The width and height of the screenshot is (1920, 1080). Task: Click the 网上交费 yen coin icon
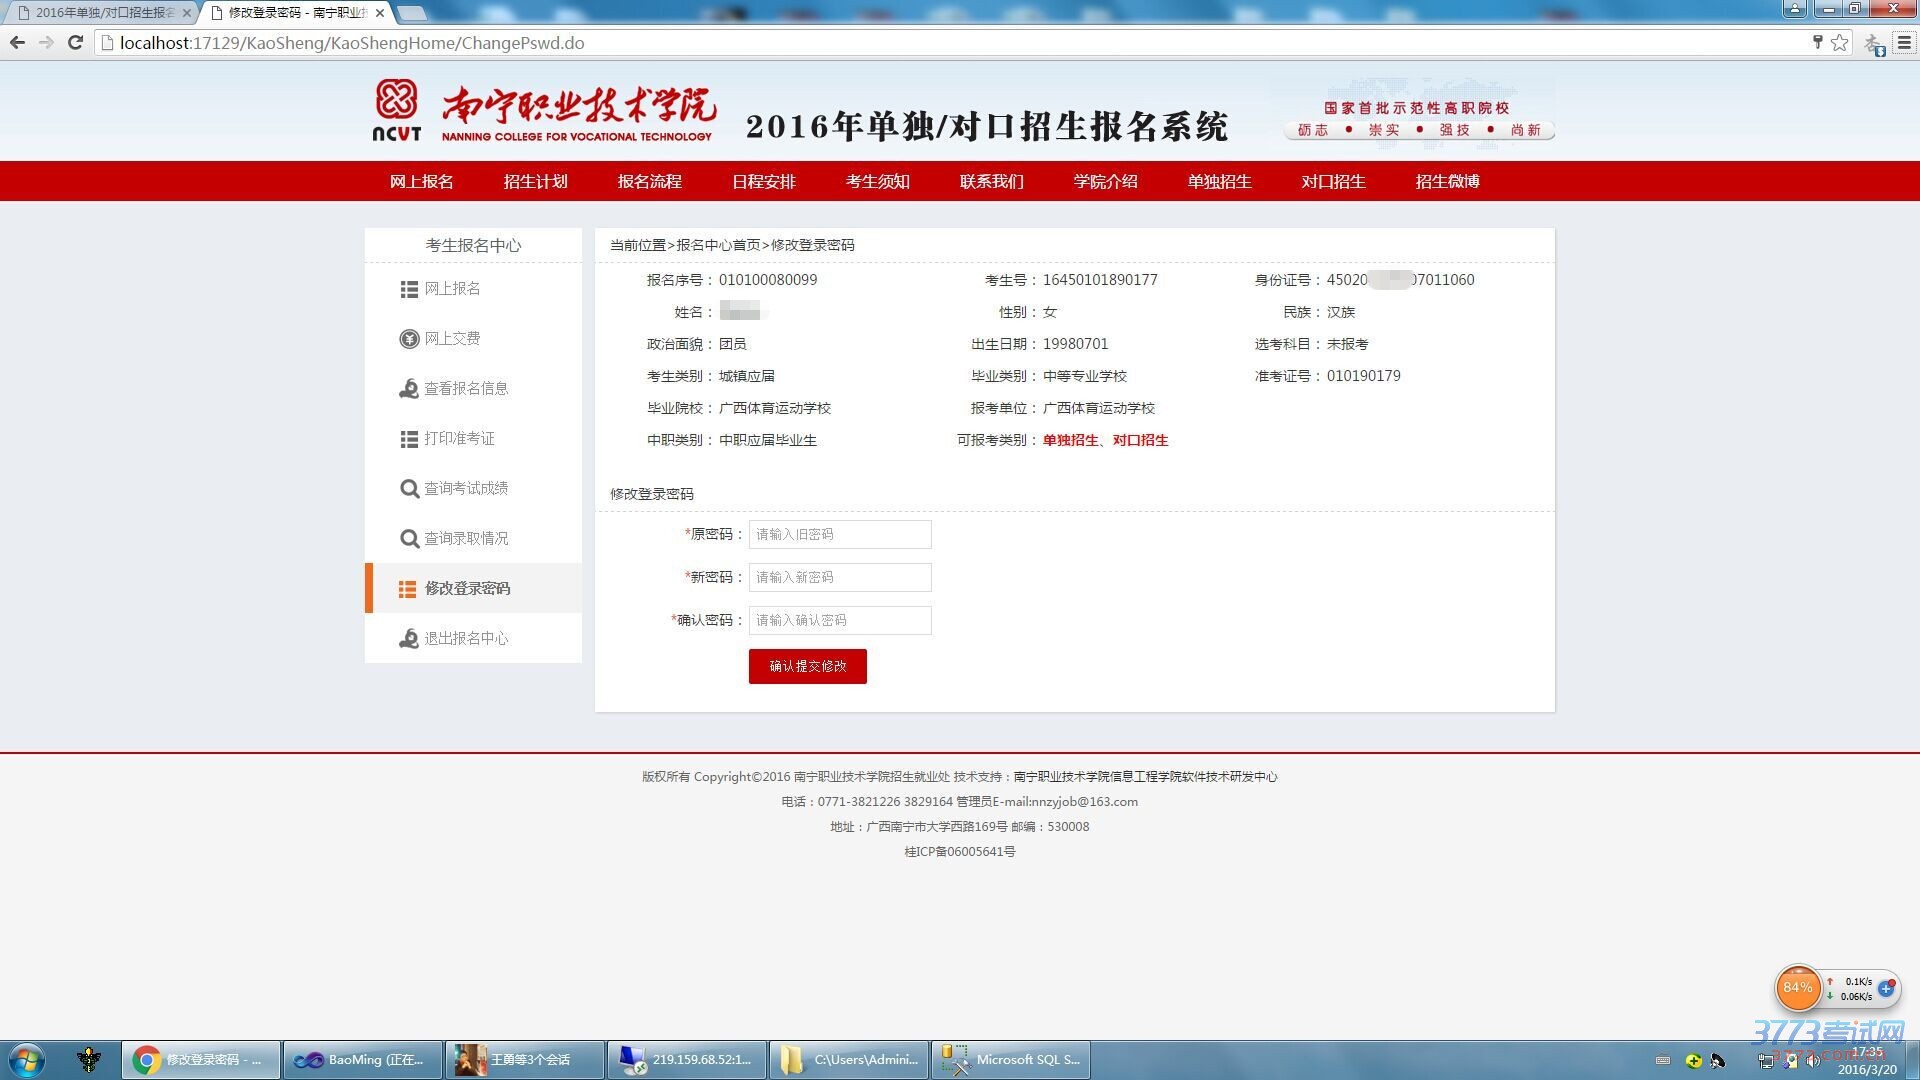409,339
